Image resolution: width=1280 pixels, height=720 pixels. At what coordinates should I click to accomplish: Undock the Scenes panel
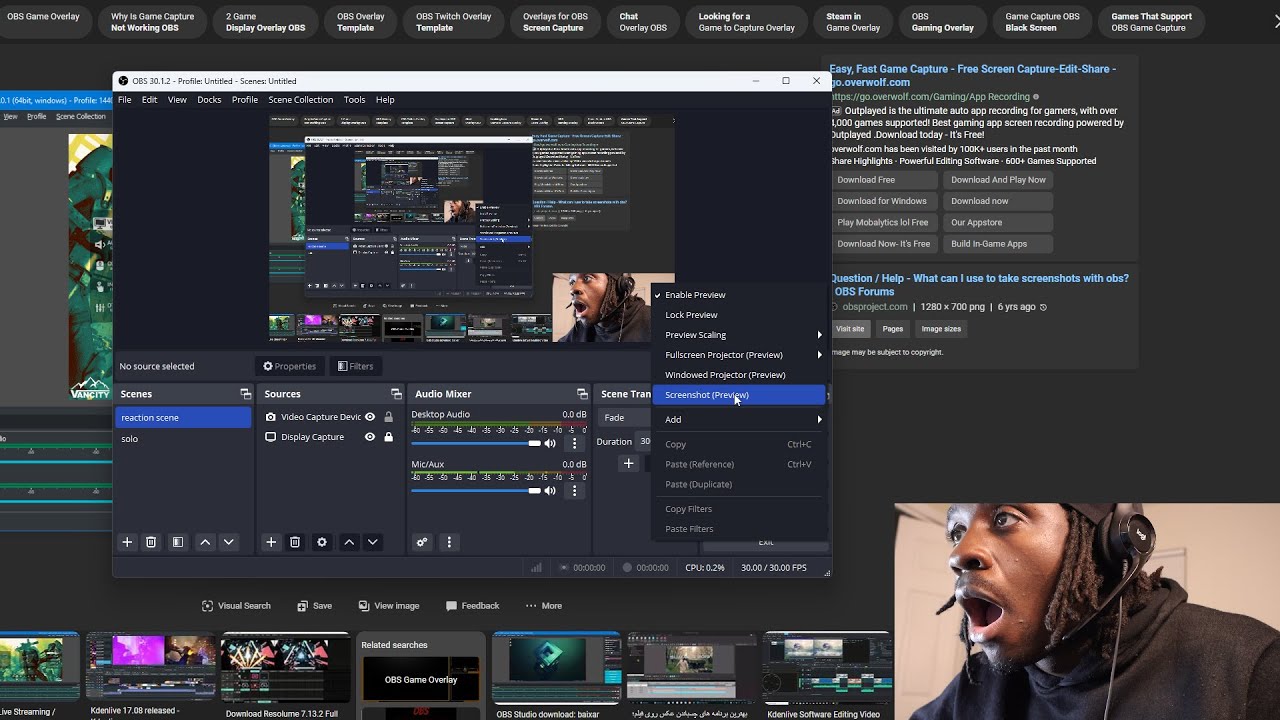[x=245, y=394]
